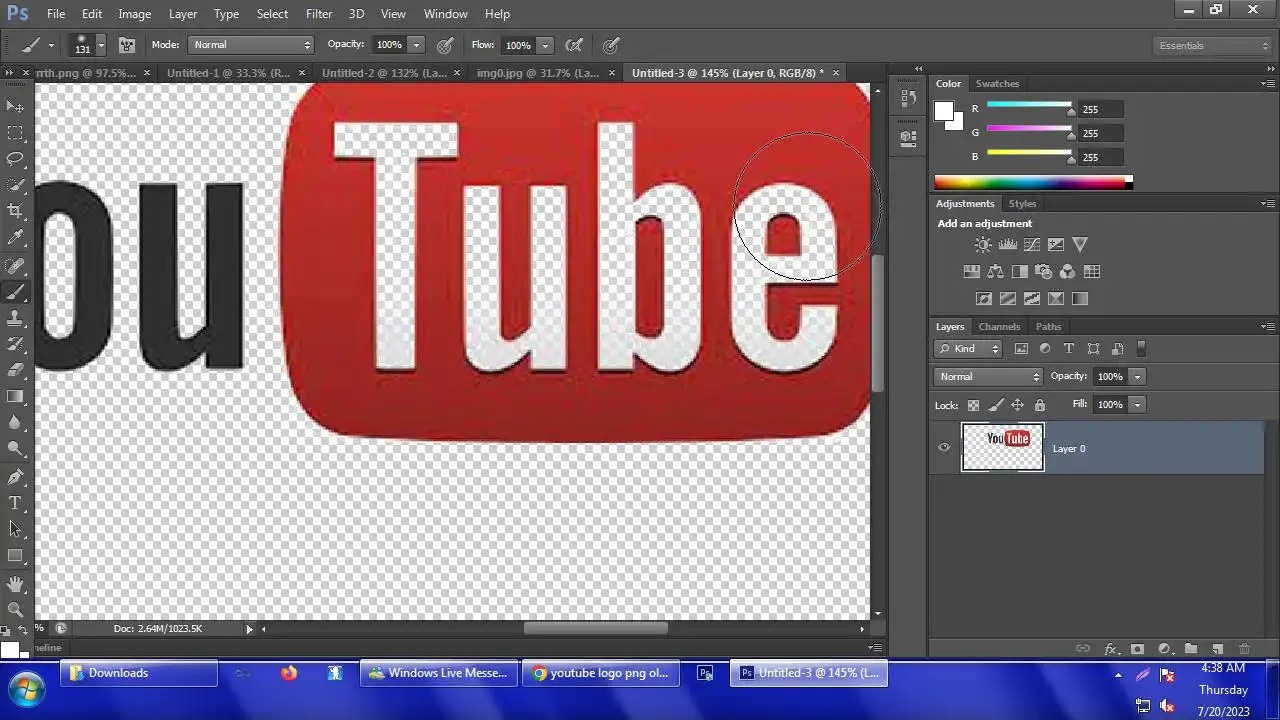Click foreground color swatch in Color panel
This screenshot has width=1280, height=720.
point(944,111)
